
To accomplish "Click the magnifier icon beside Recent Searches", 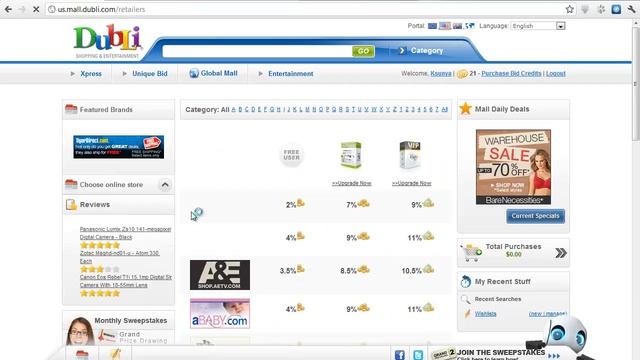I will click(465, 299).
